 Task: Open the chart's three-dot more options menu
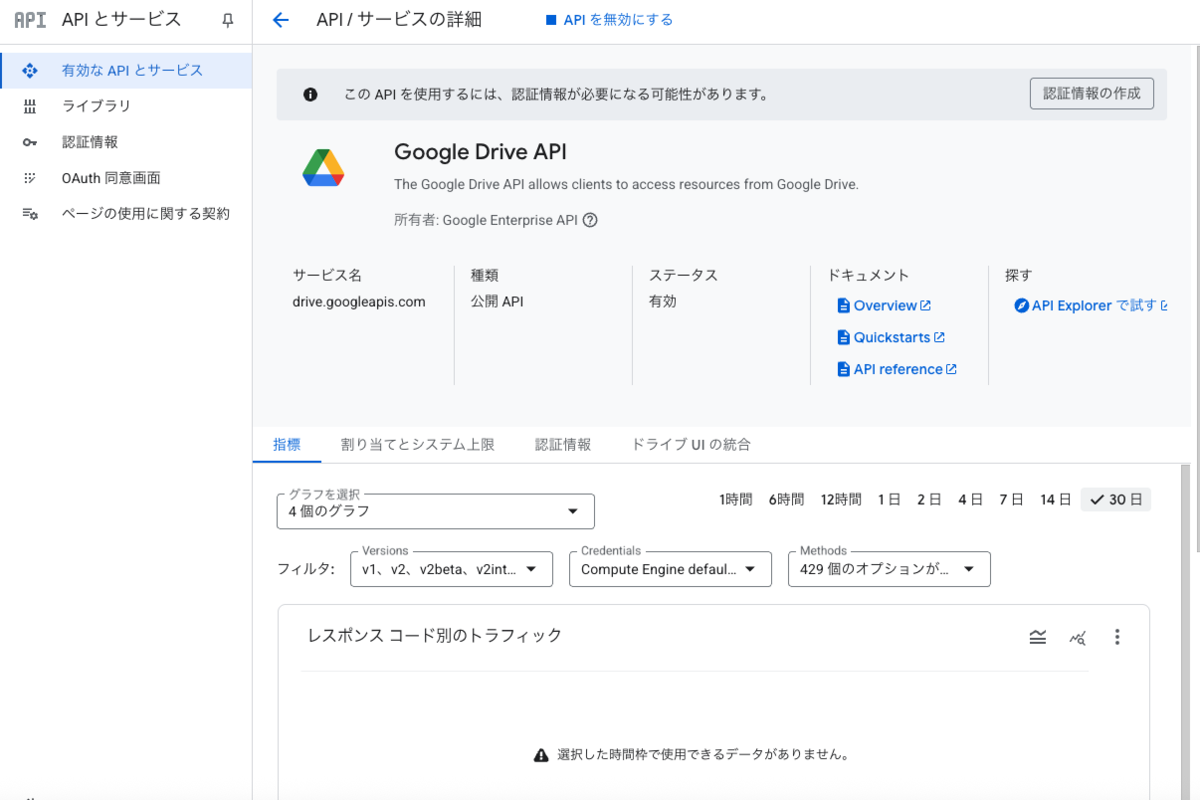pos(1118,637)
